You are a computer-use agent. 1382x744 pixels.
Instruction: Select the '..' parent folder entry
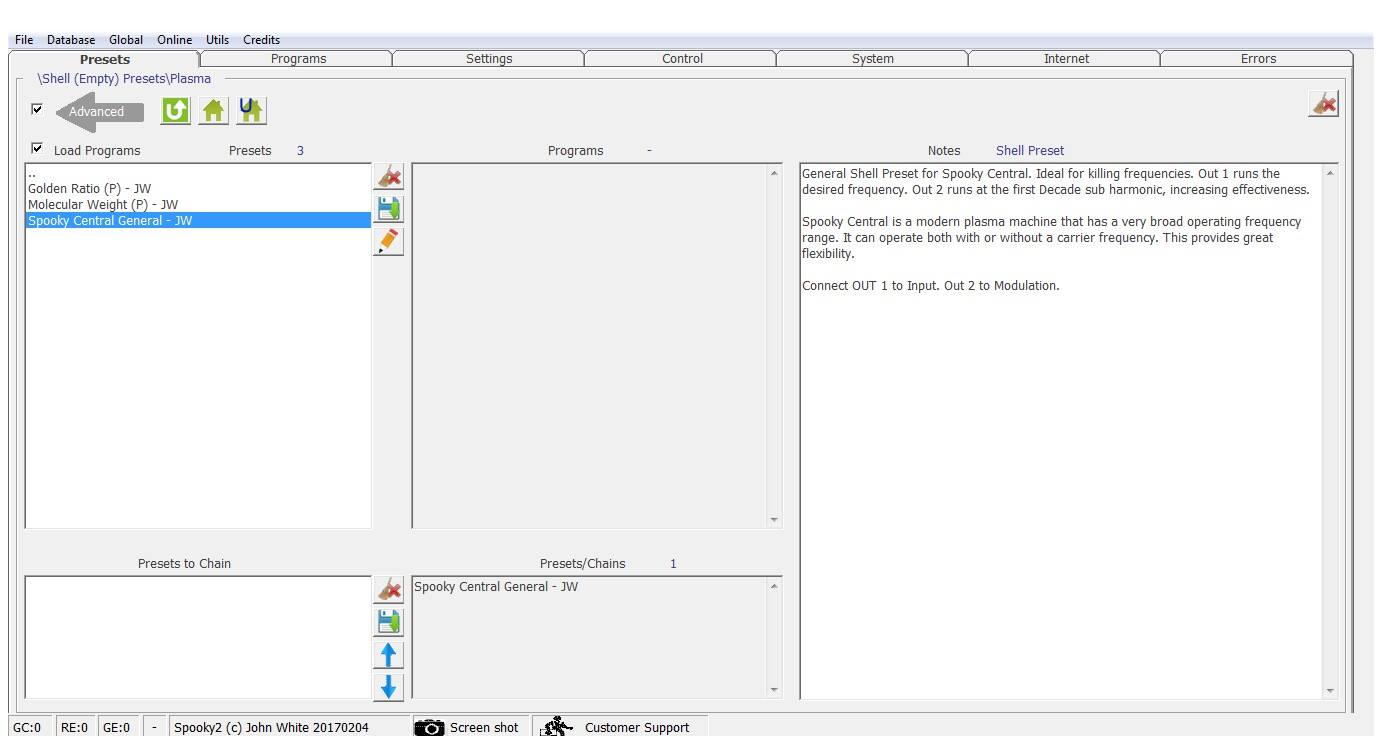point(198,173)
